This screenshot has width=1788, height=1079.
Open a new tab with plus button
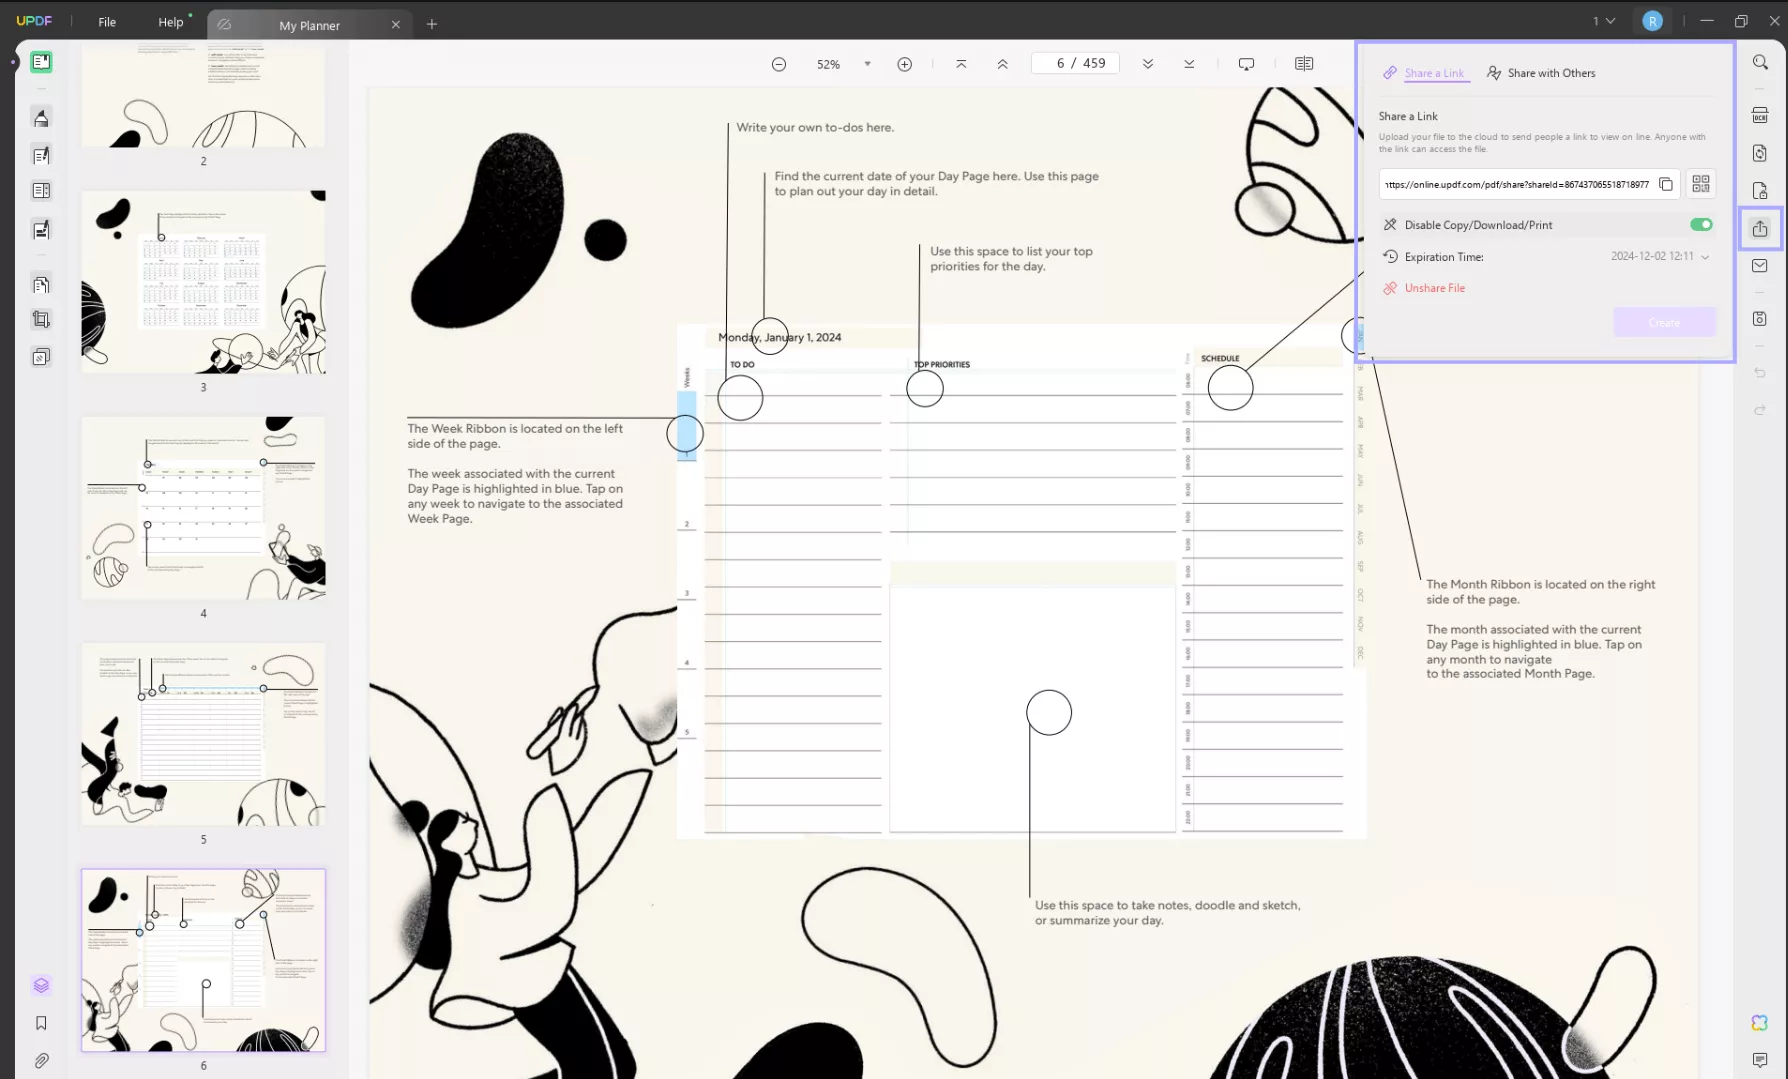[432, 24]
